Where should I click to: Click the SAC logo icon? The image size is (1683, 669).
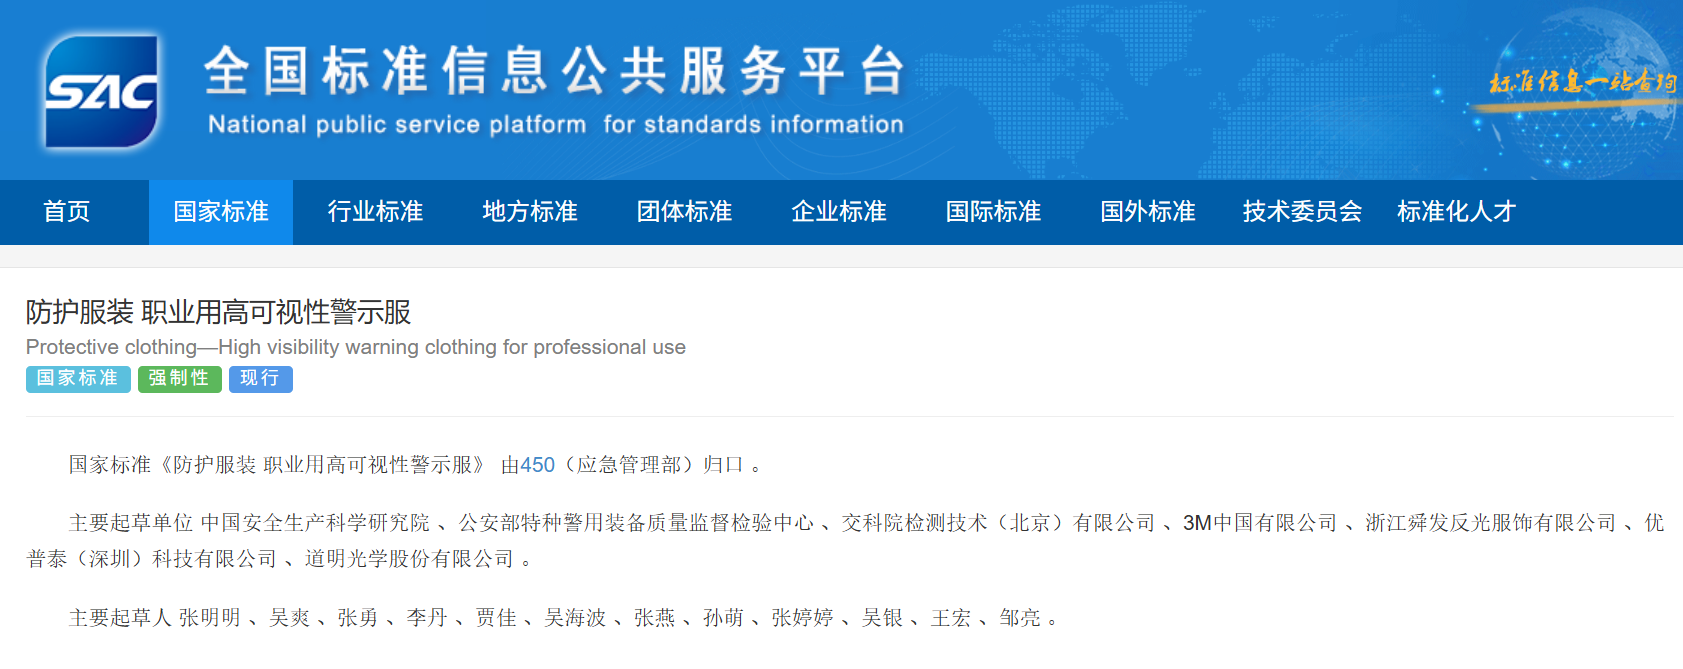(x=101, y=92)
